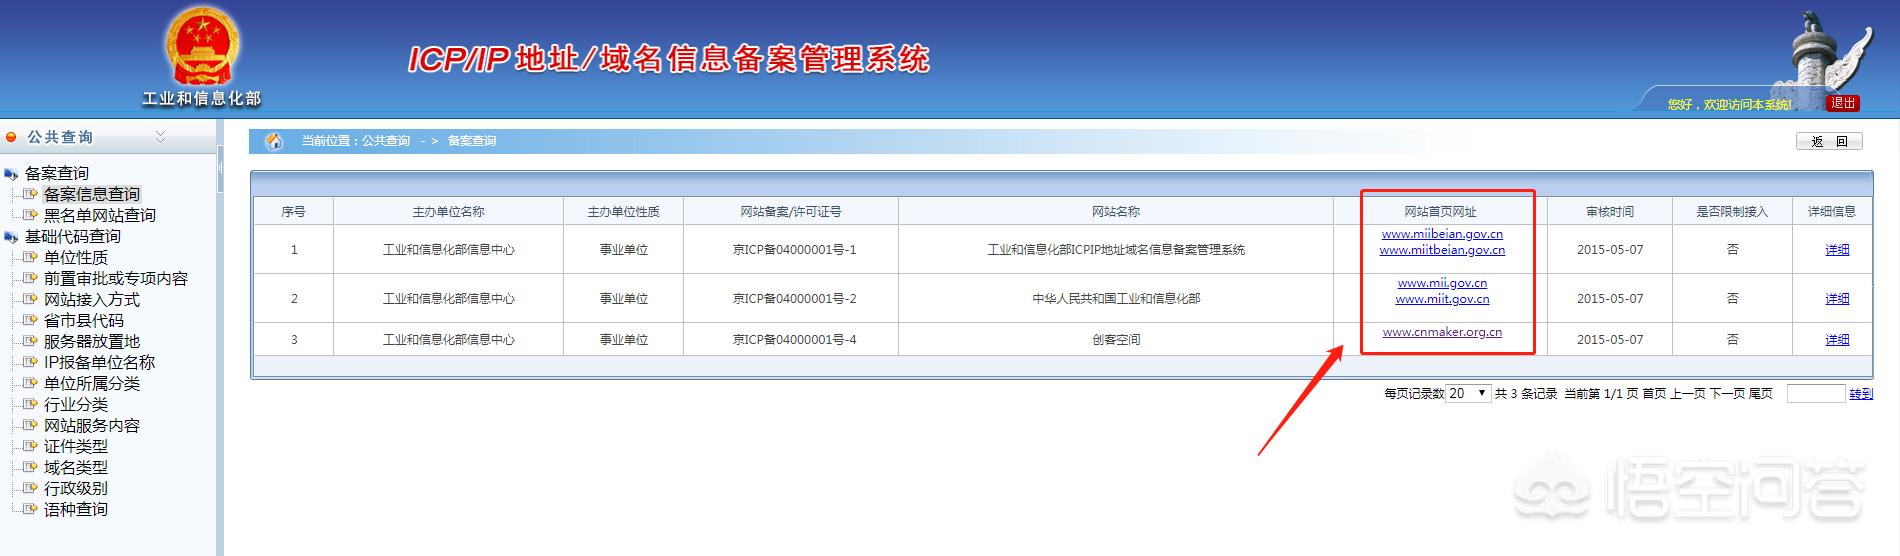Click page icon next to 黑名单网站查询
This screenshot has height=556, width=1900.
[x=30, y=215]
